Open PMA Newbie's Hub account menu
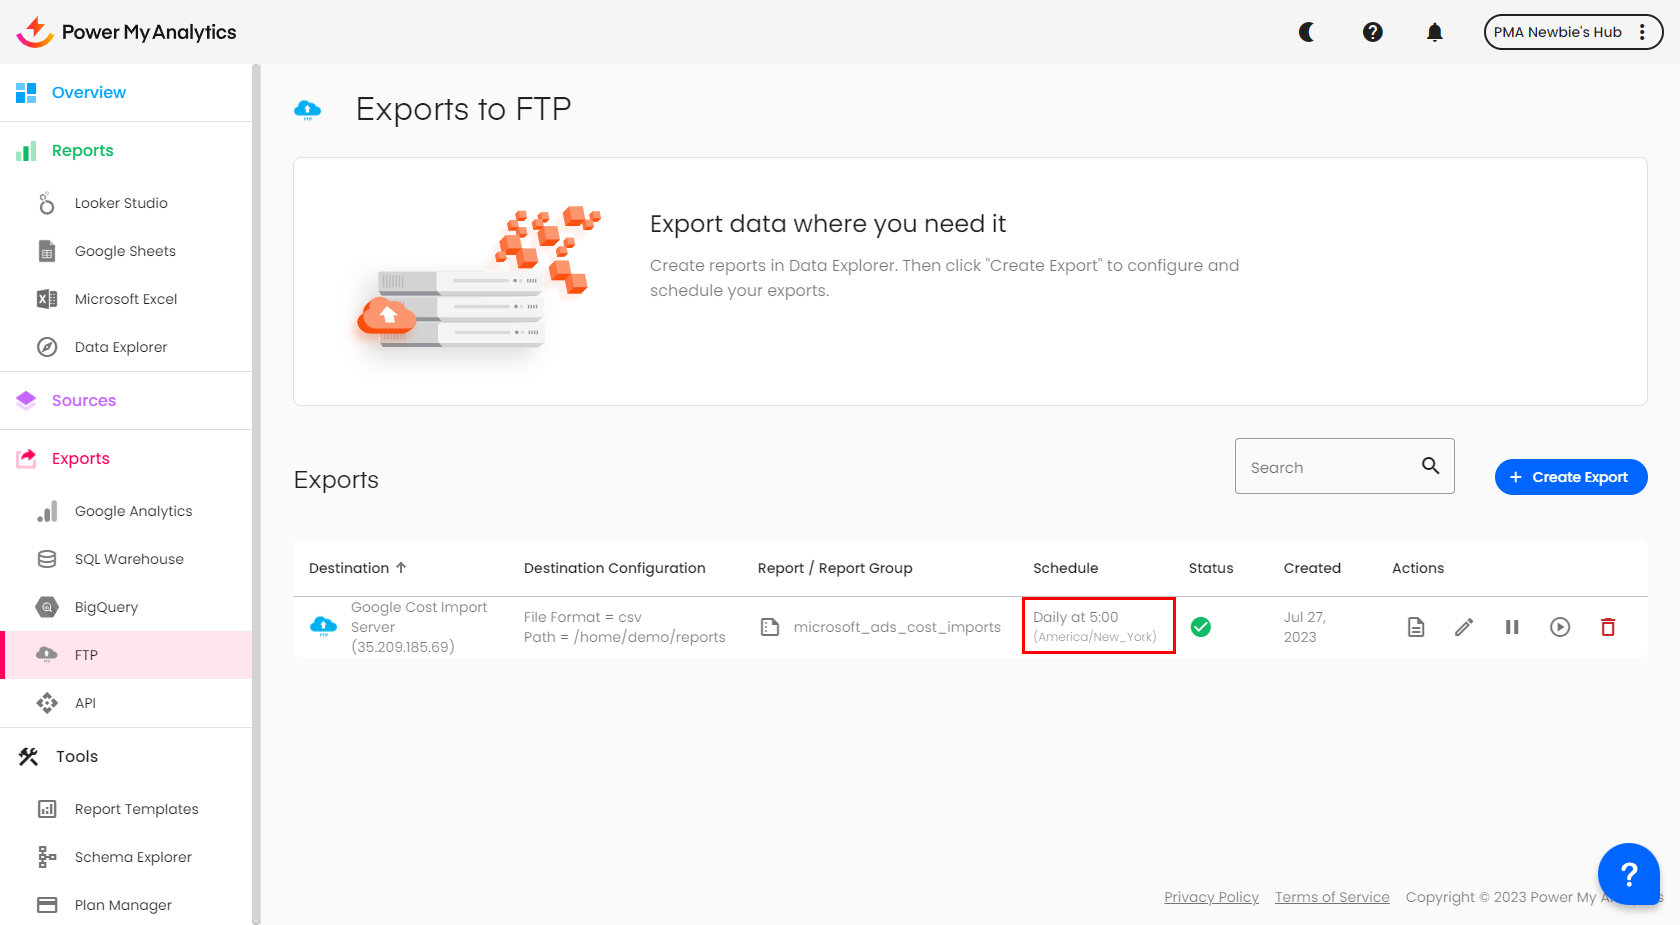This screenshot has width=1680, height=925. (x=1572, y=32)
